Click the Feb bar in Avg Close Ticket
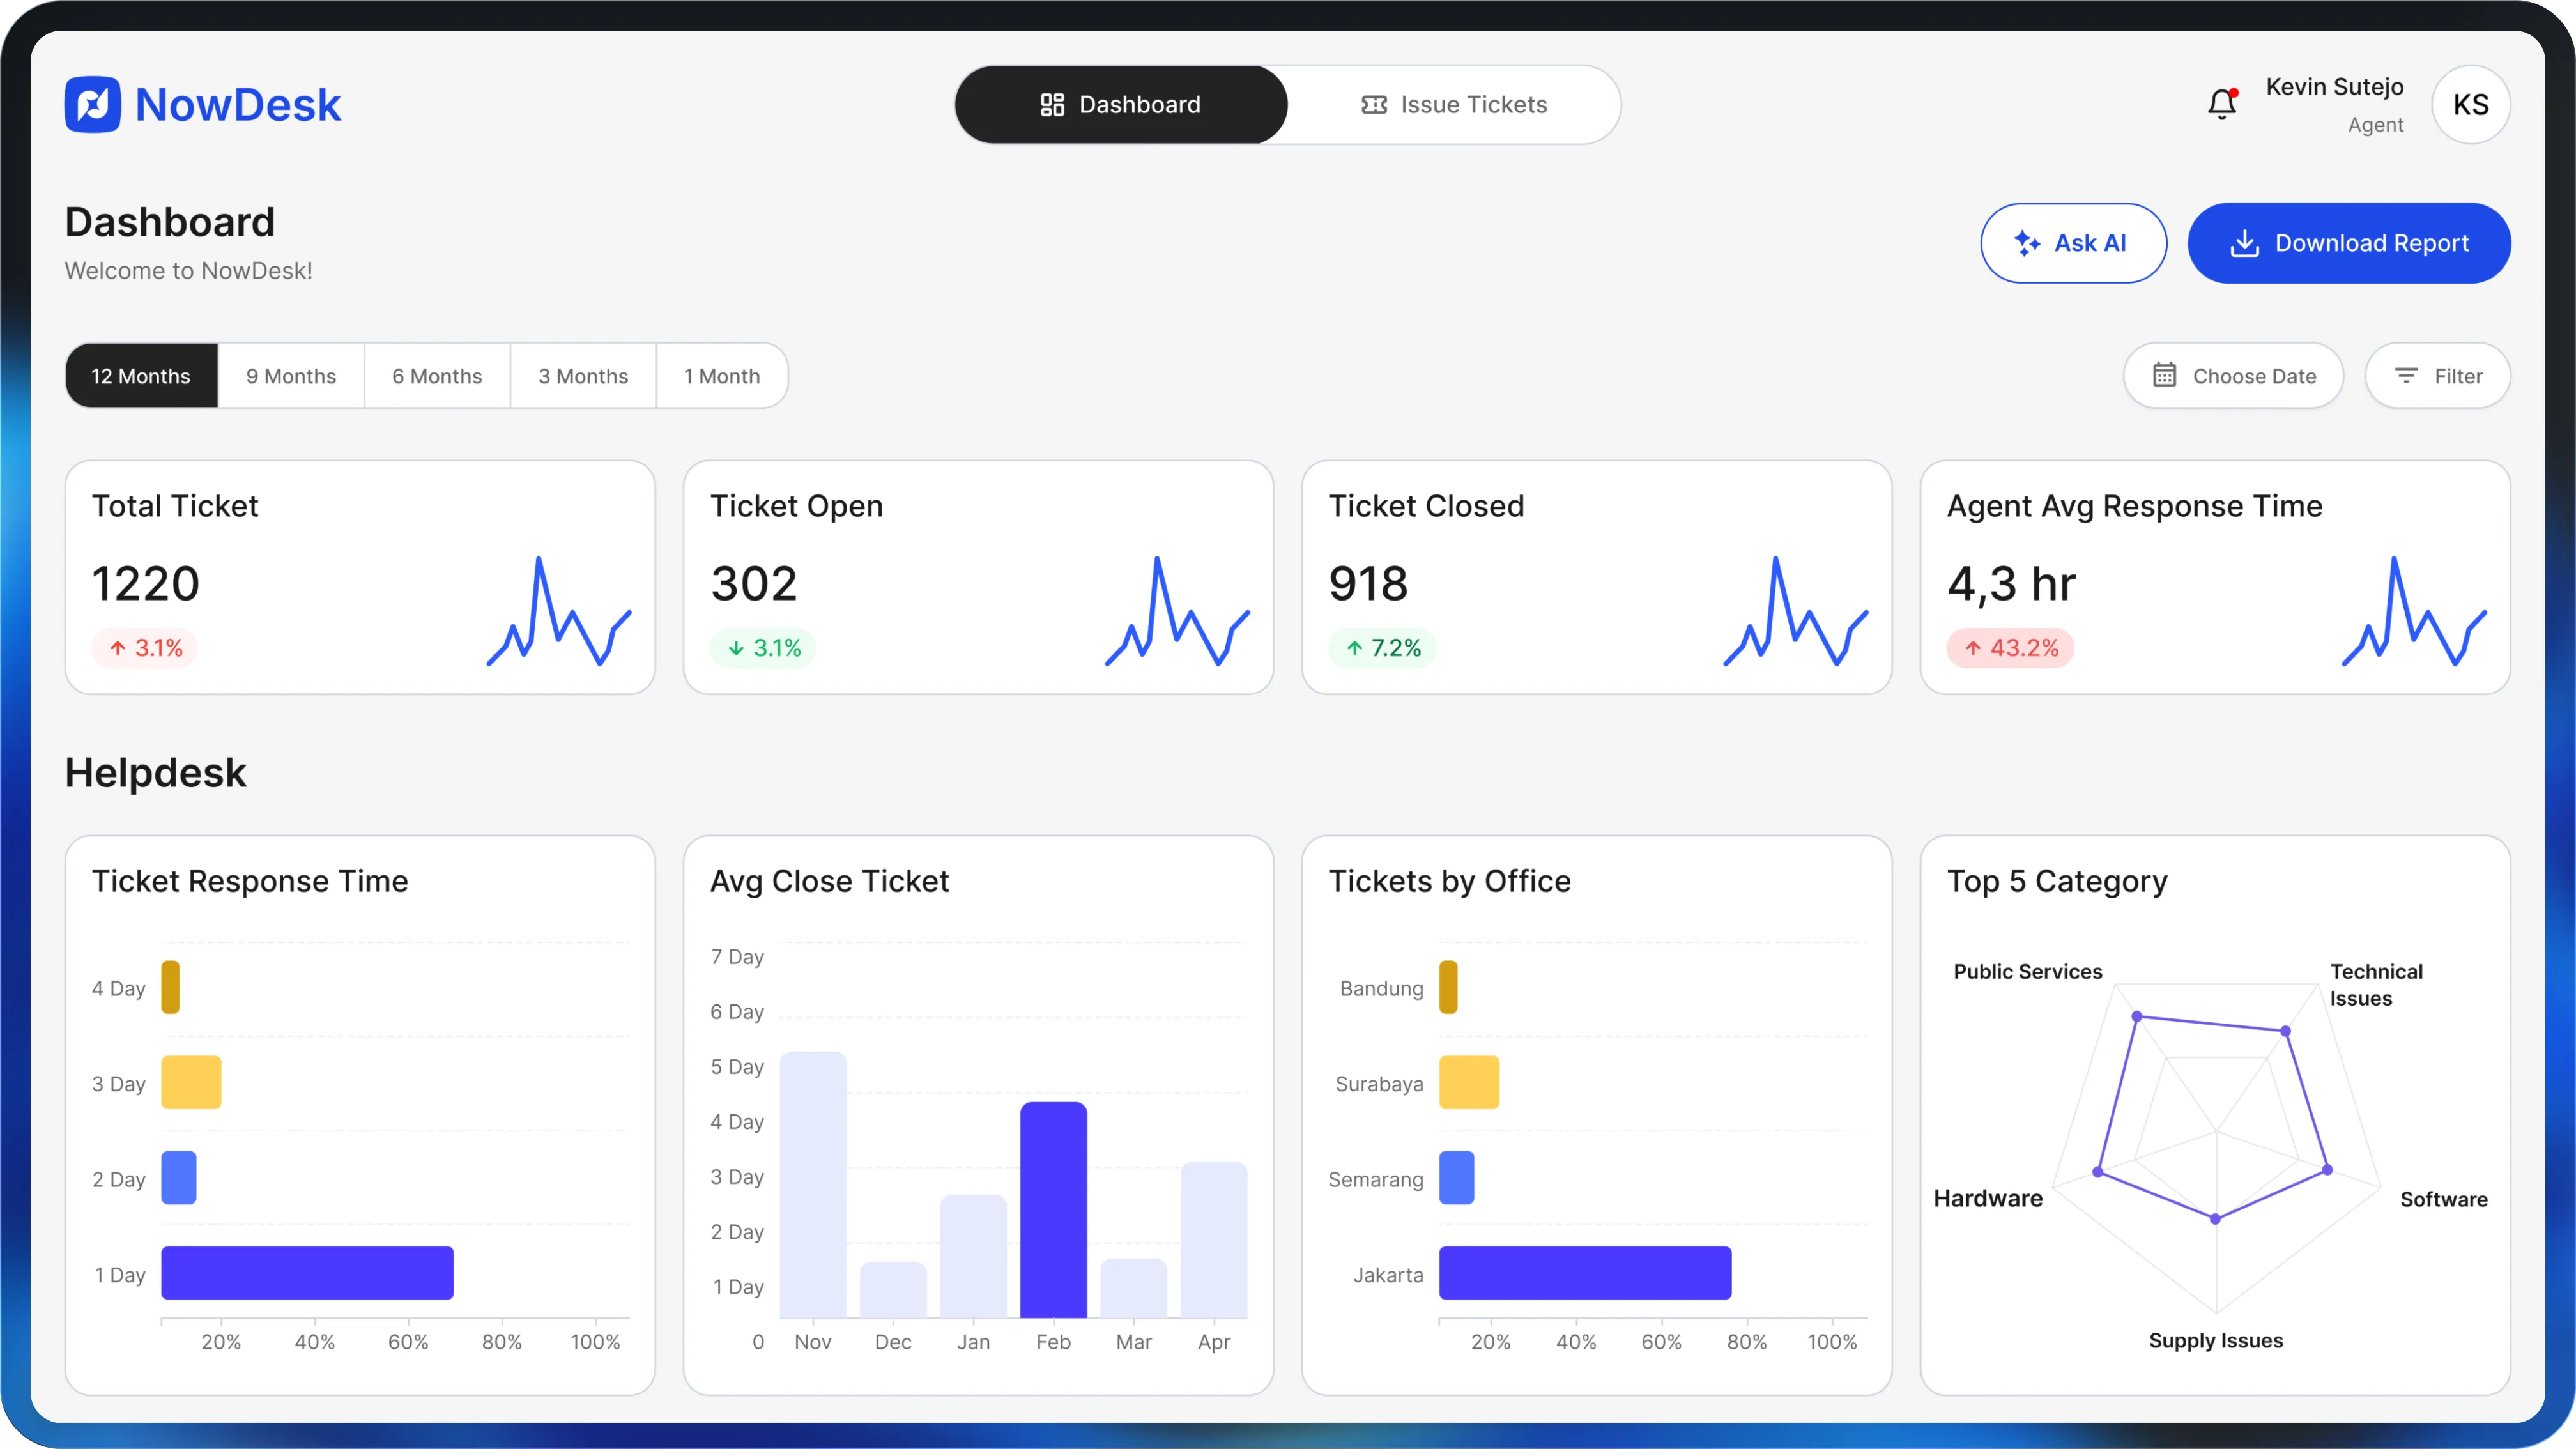 coord(1053,1210)
